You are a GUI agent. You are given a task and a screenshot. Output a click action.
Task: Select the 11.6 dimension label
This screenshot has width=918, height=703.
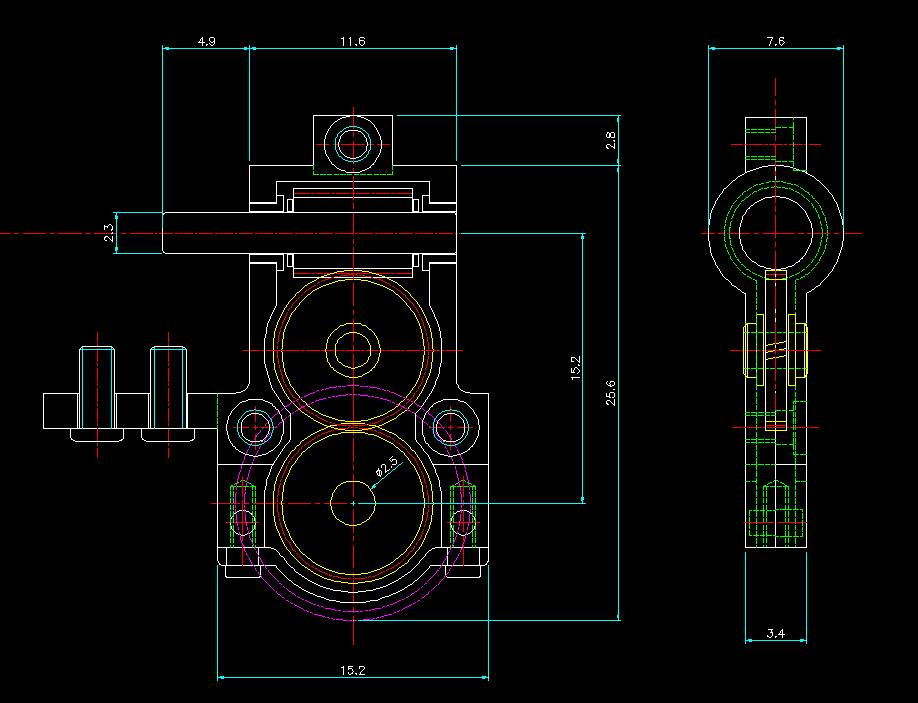point(352,41)
